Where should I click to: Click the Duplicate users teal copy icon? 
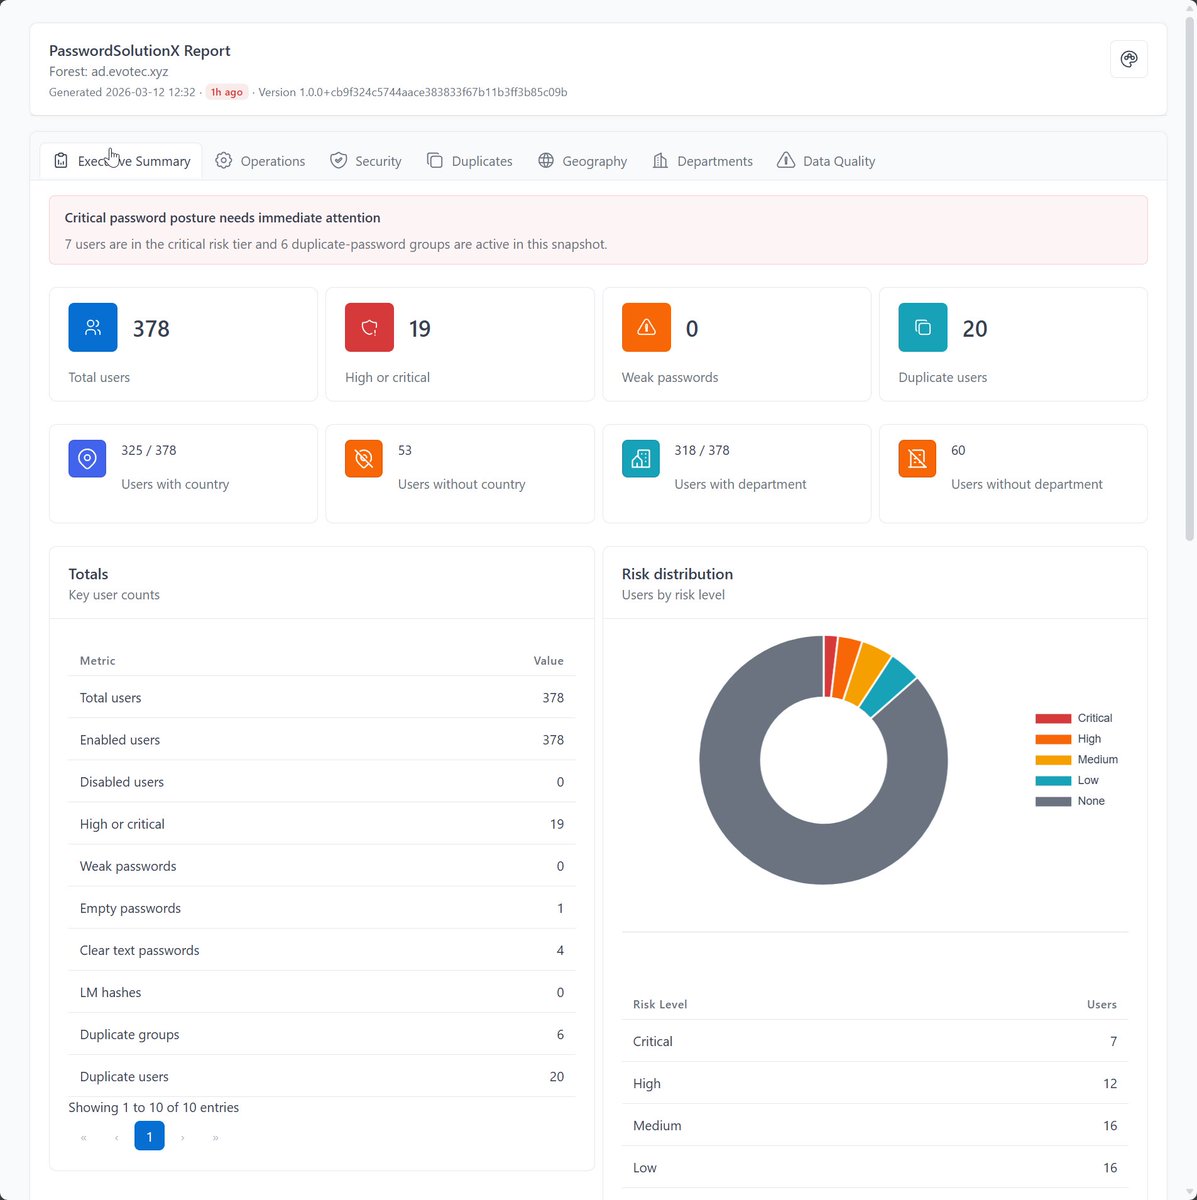tap(923, 327)
